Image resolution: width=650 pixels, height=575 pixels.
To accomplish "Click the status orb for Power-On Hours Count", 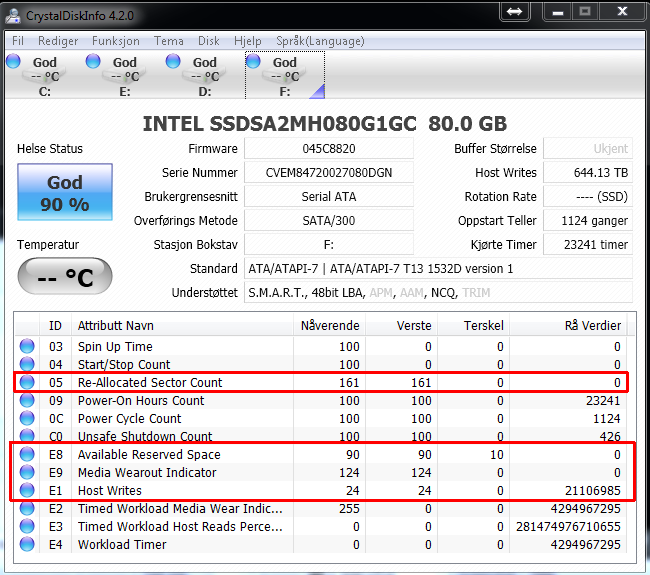I will [27, 400].
